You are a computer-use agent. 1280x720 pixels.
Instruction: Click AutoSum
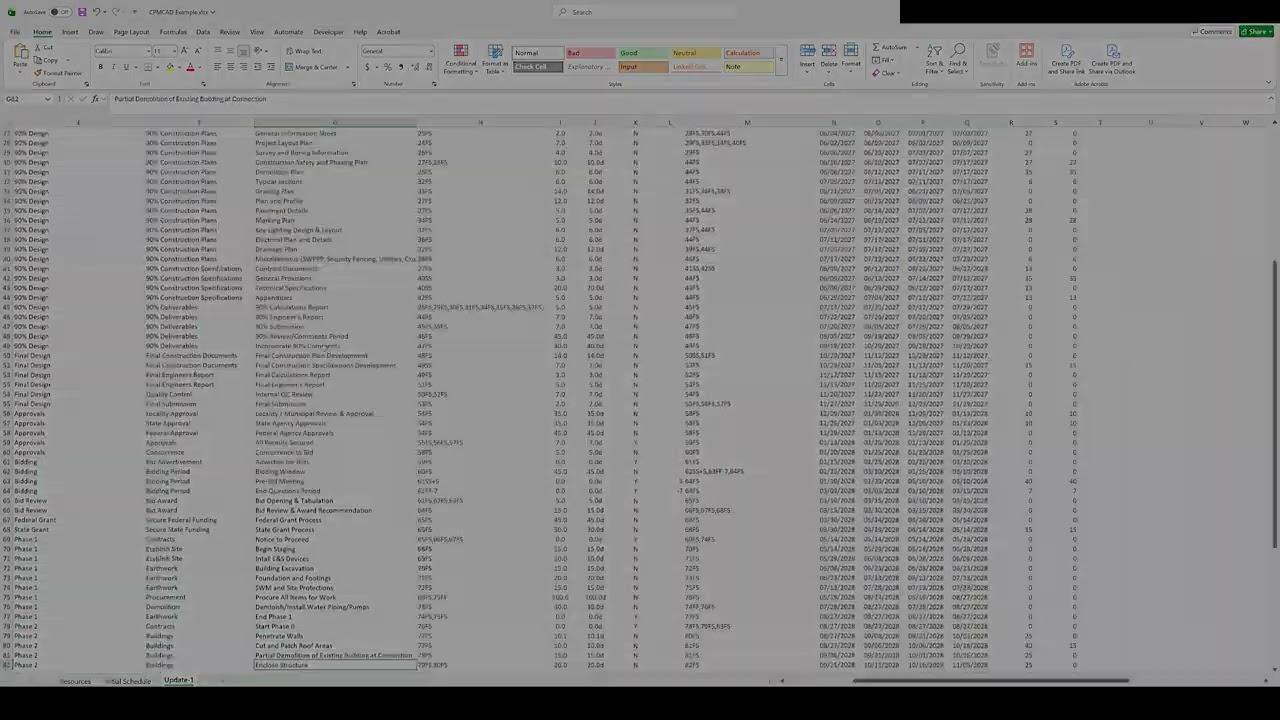(x=890, y=48)
